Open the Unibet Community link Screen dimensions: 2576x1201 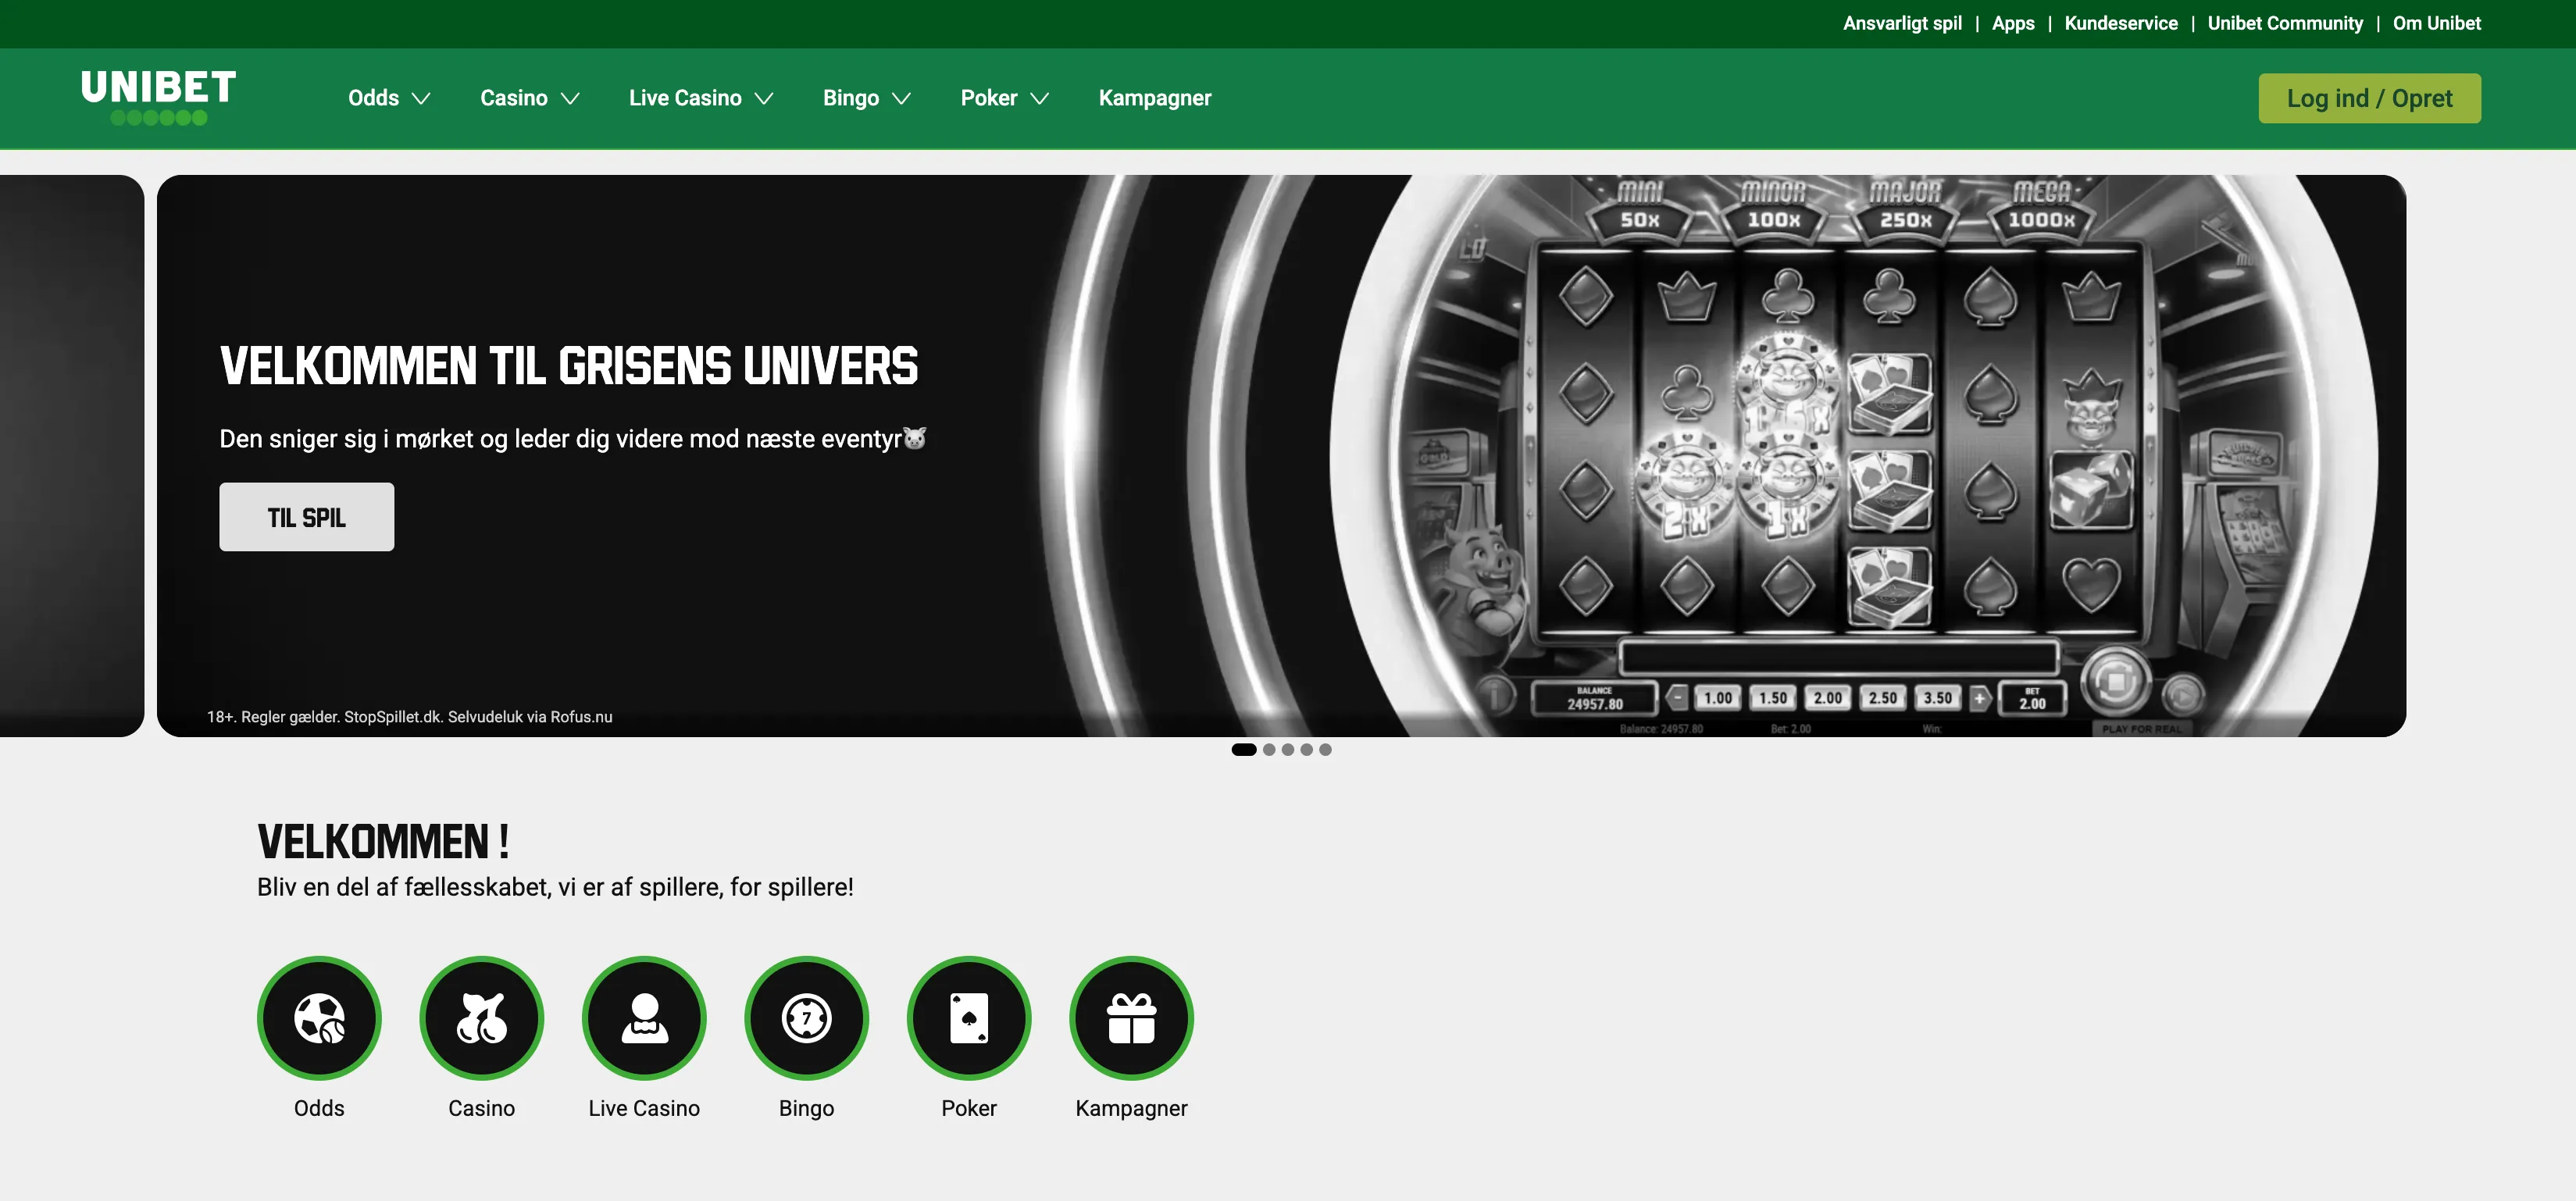[x=2285, y=23]
